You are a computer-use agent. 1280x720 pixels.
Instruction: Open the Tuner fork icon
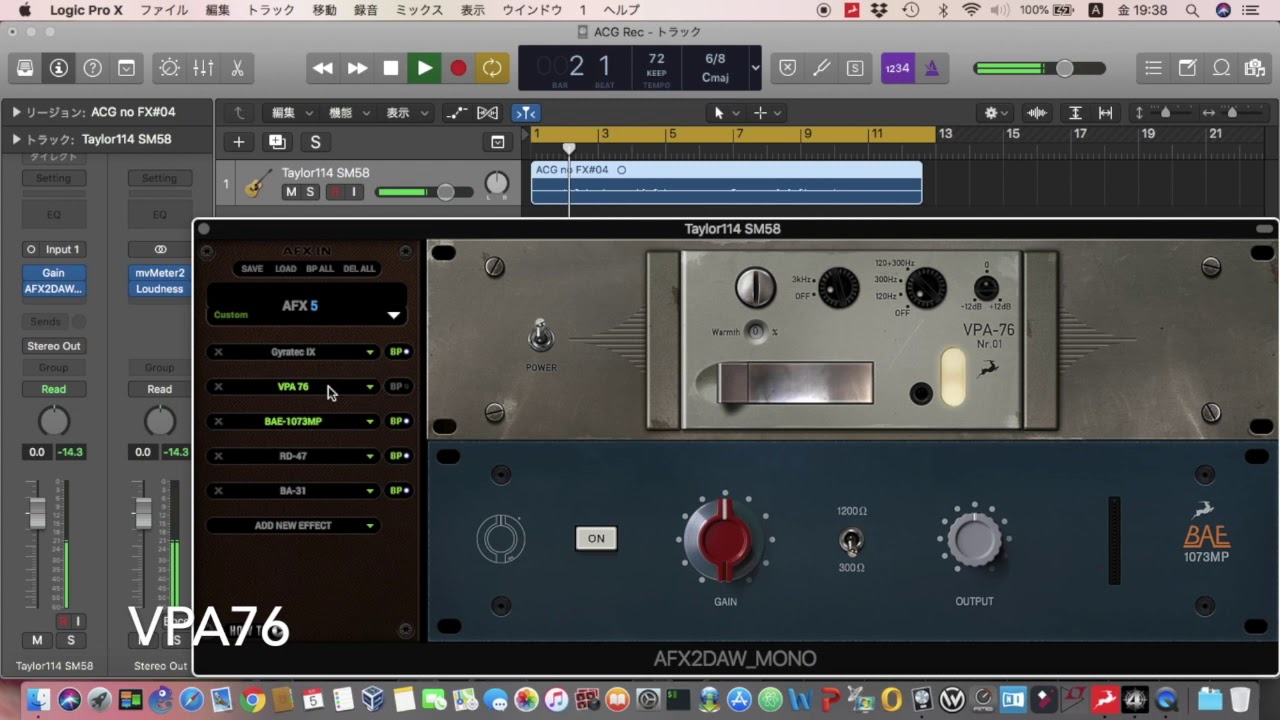point(821,68)
